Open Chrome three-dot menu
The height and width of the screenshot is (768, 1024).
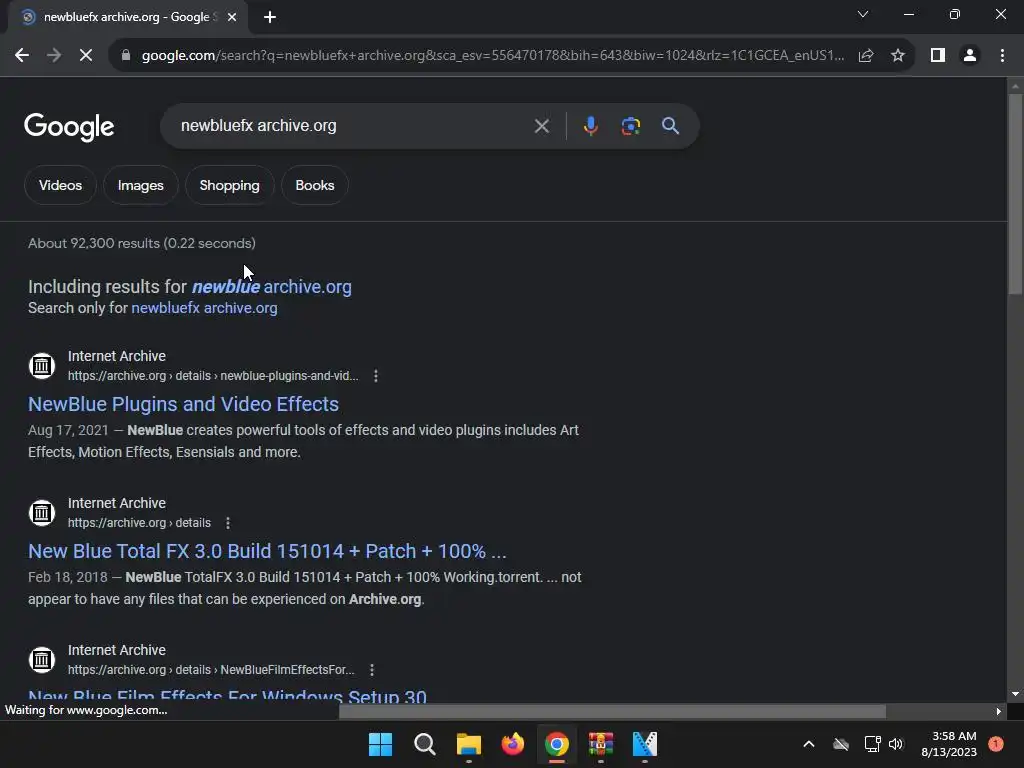pos(1002,56)
